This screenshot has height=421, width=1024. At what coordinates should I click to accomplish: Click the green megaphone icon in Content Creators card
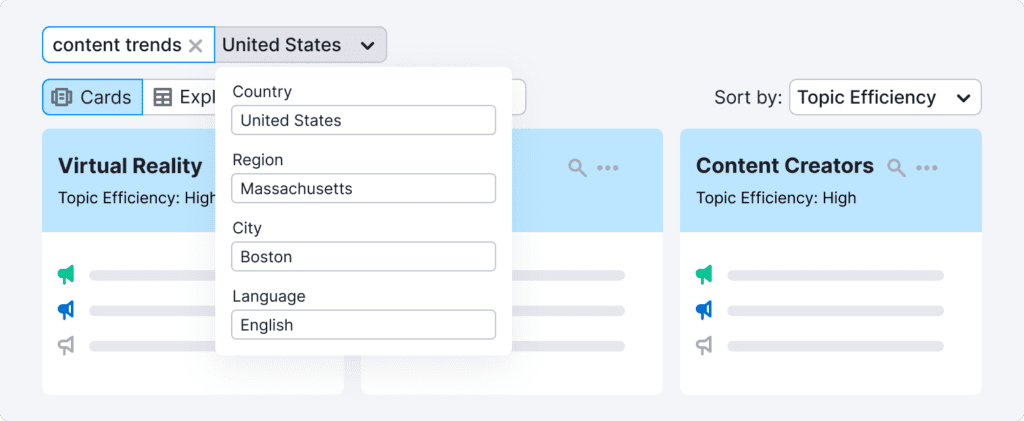click(704, 274)
